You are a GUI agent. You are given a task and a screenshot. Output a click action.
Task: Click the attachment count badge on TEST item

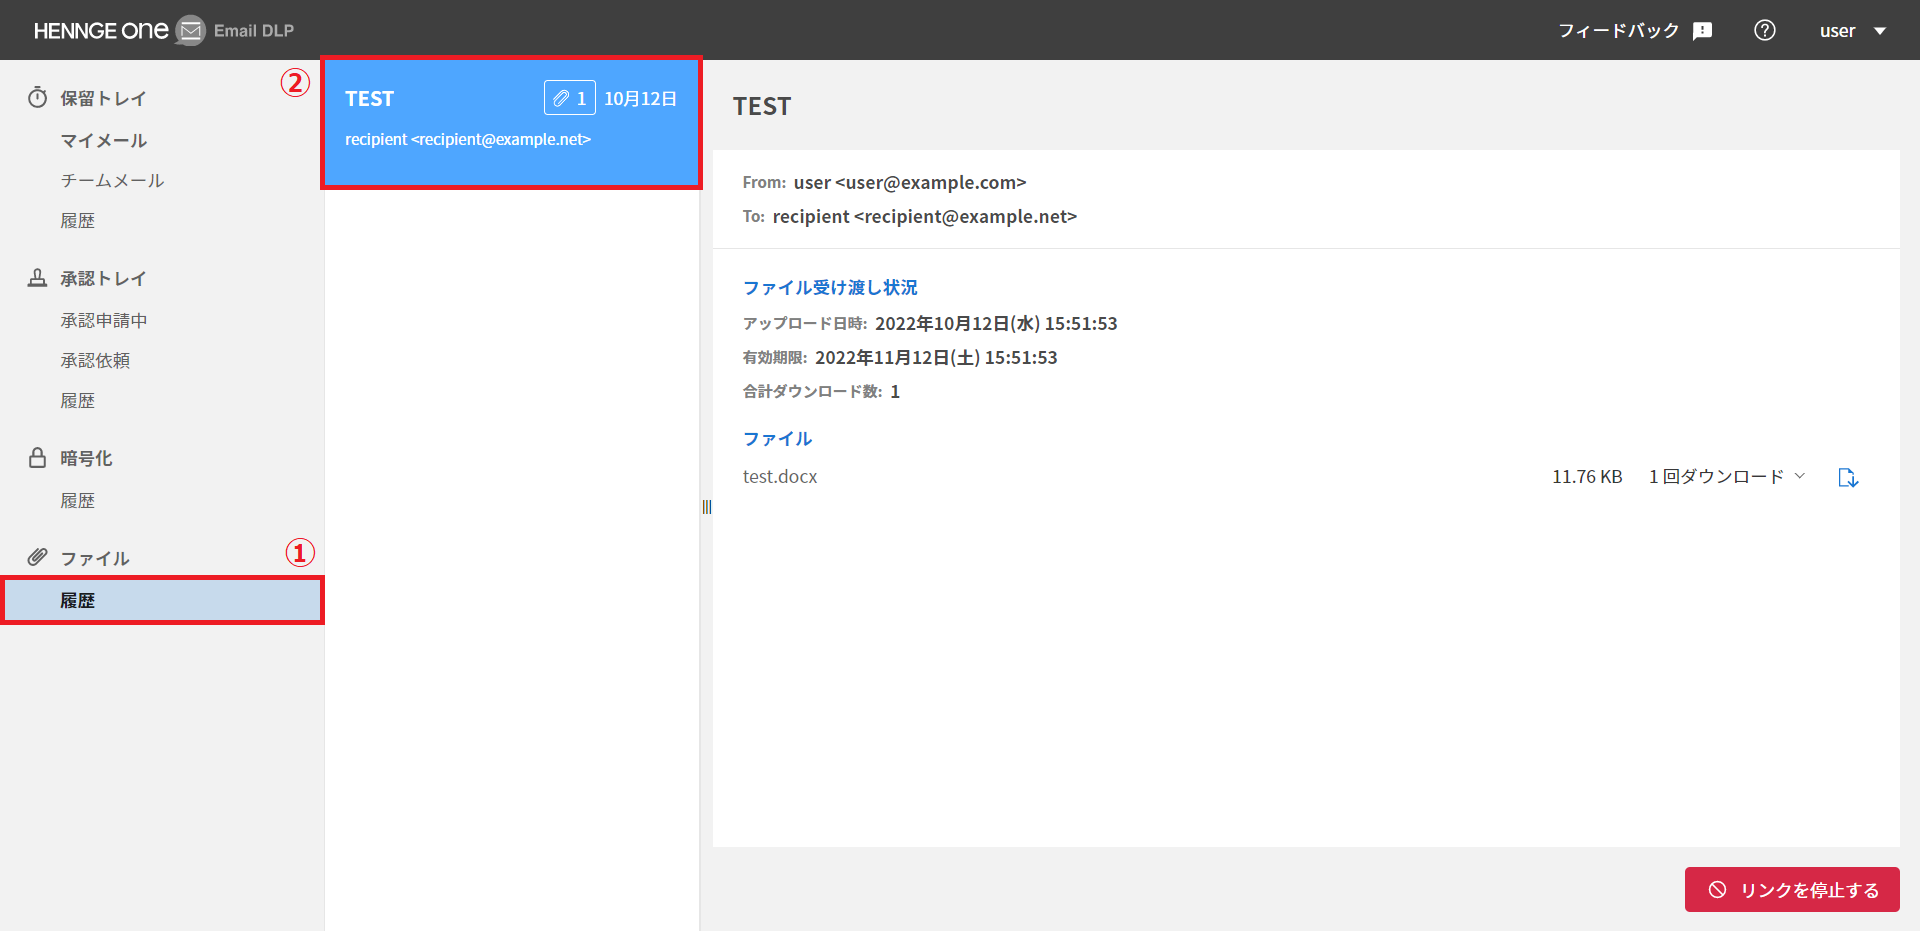570,98
